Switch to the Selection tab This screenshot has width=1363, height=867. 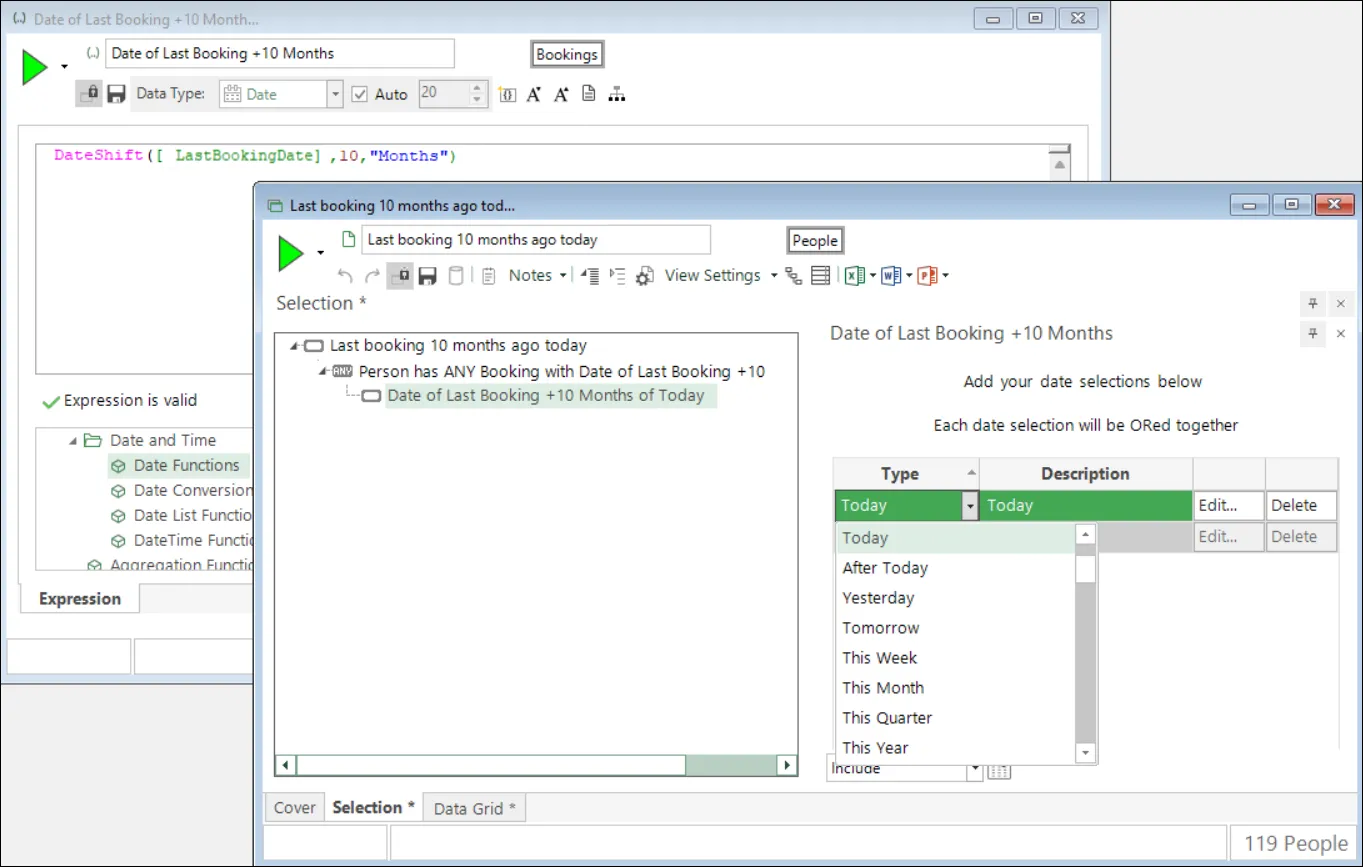click(x=373, y=807)
